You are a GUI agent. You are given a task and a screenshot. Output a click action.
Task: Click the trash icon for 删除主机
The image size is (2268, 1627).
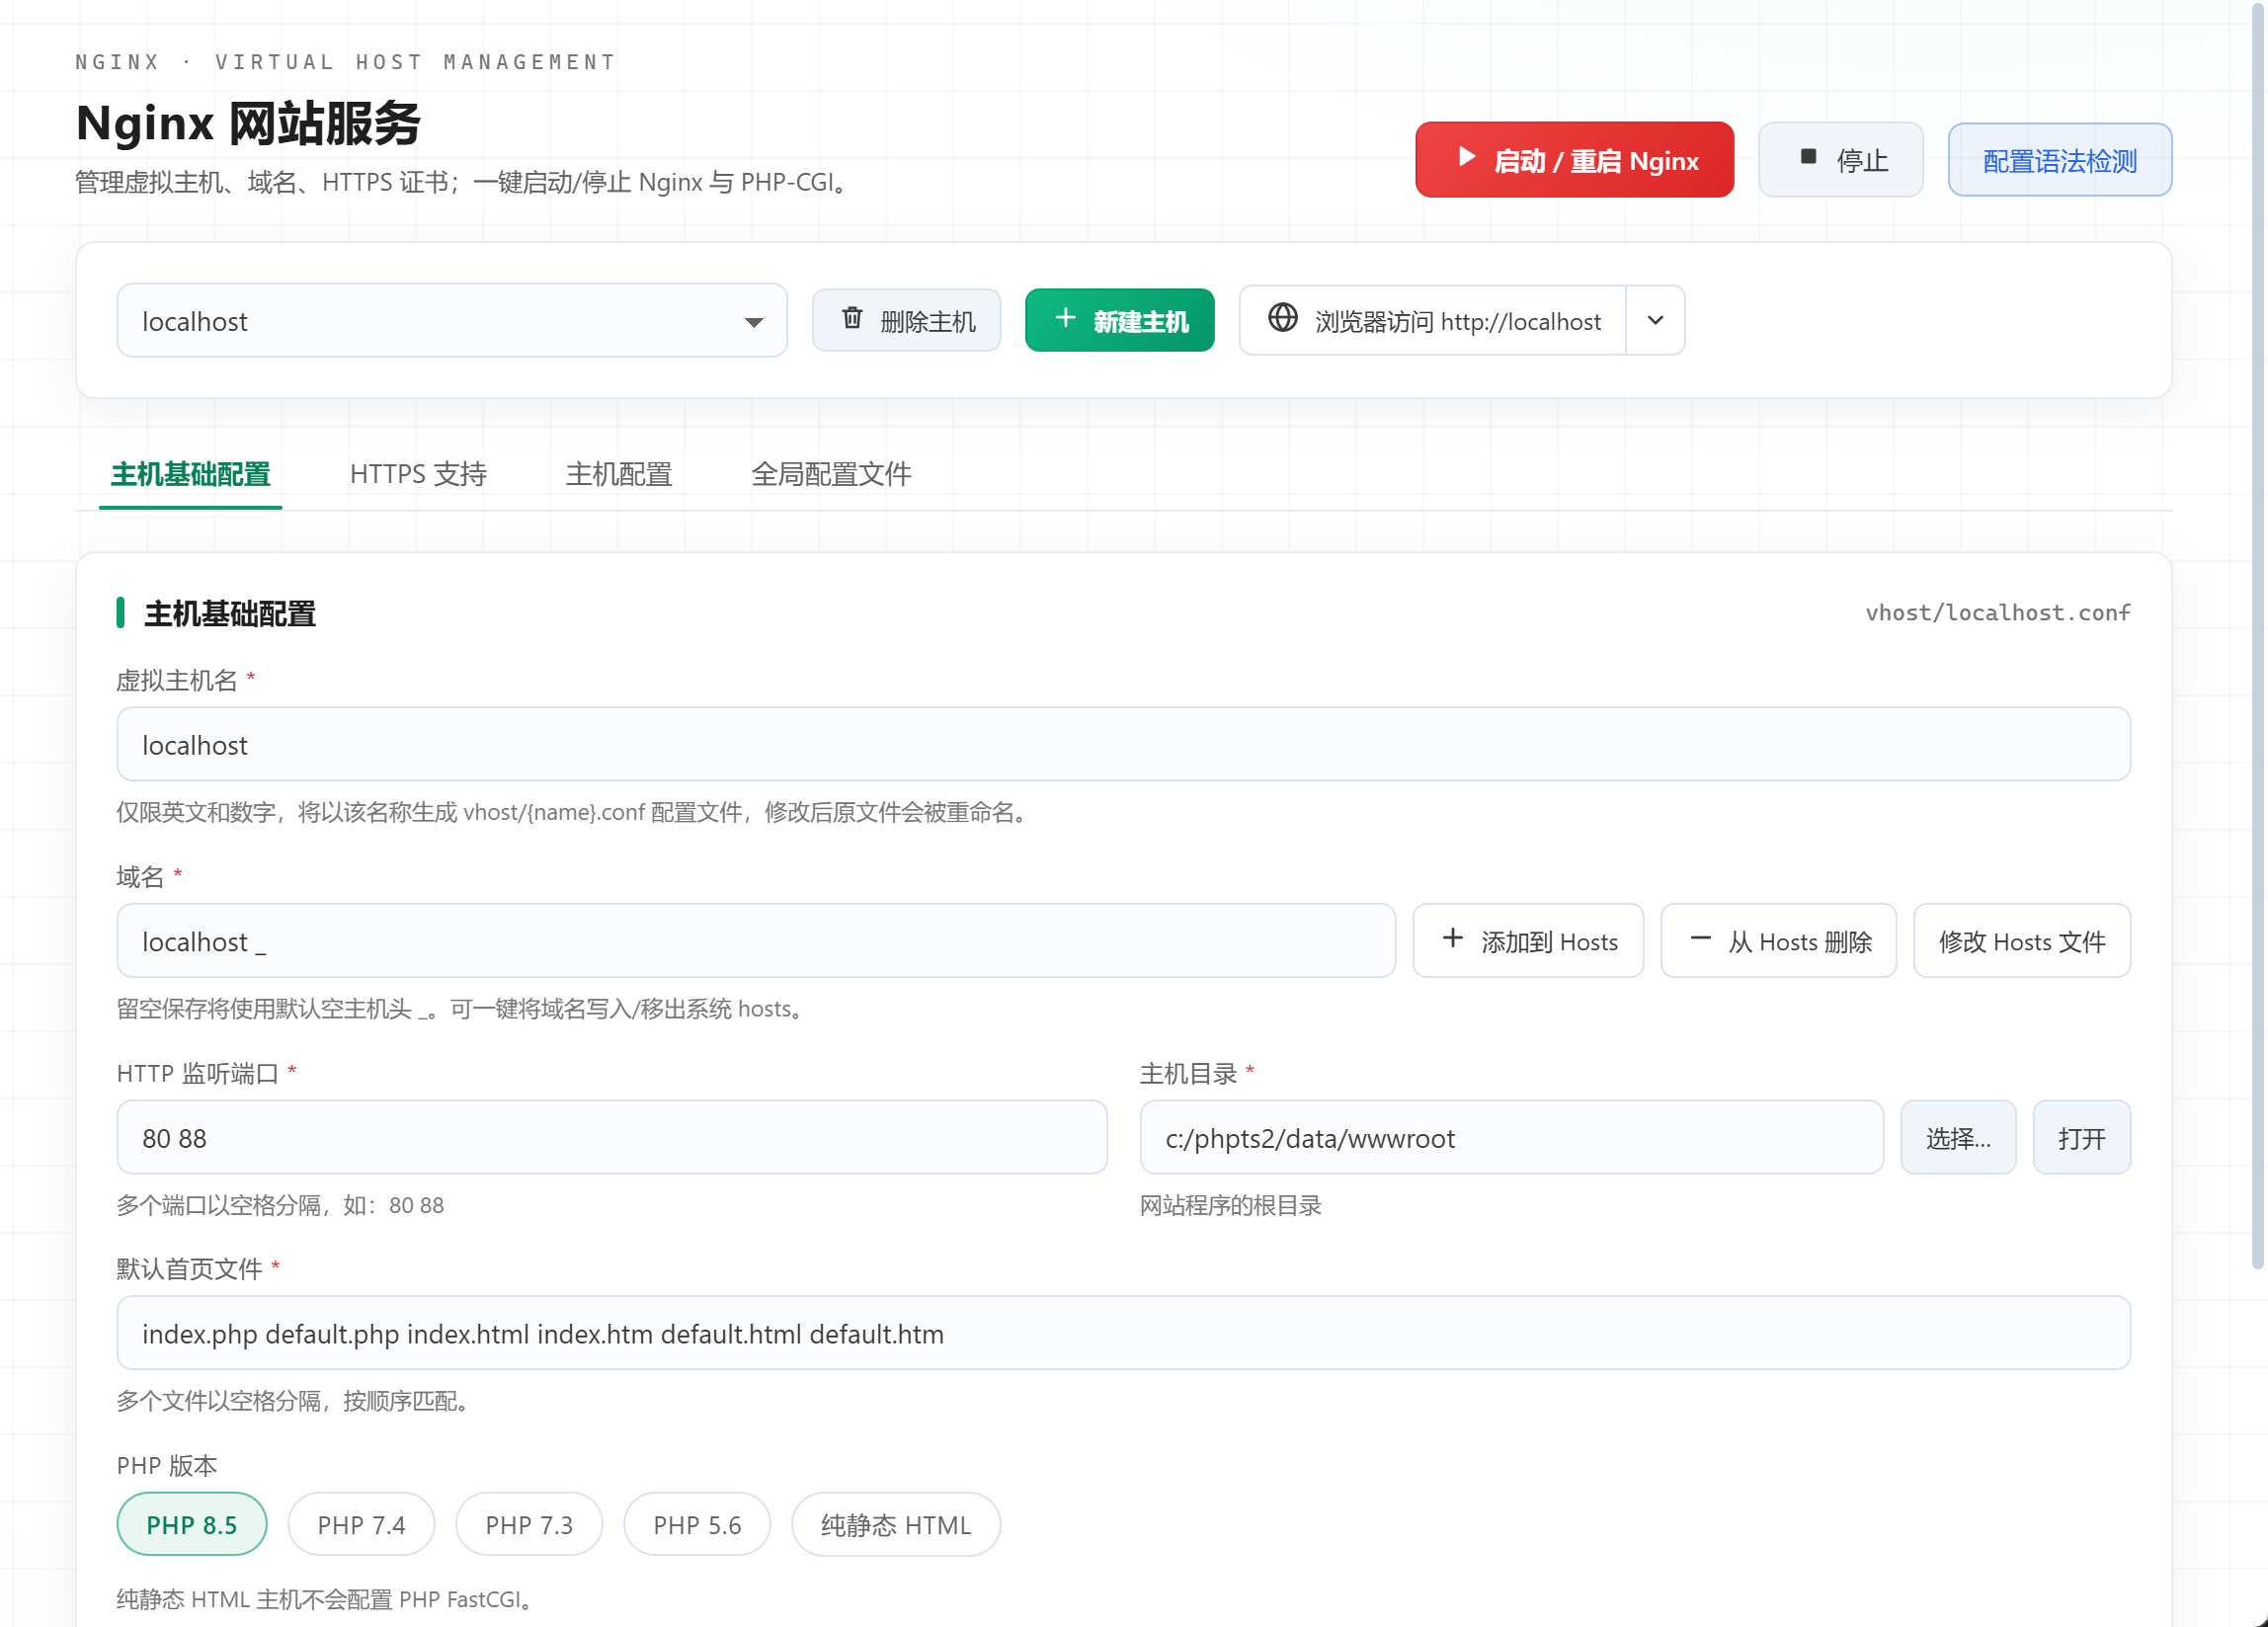click(x=852, y=318)
